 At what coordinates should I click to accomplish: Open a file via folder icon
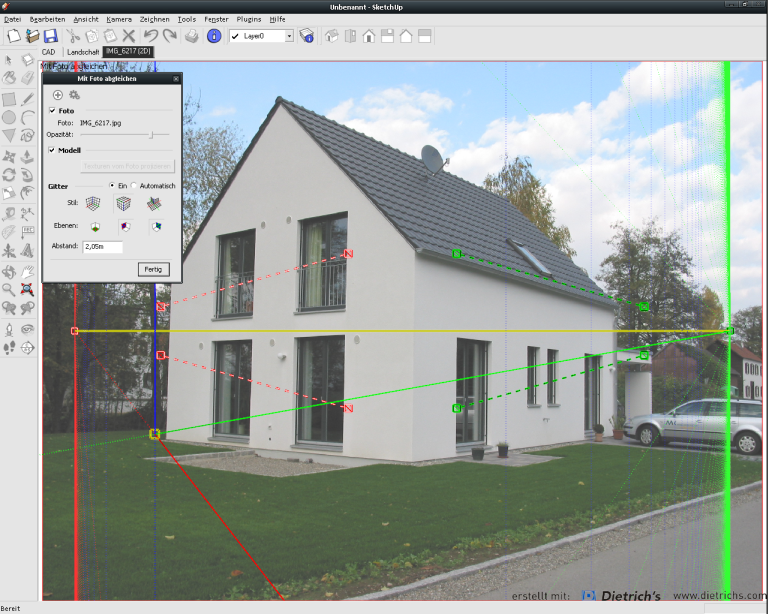32,36
